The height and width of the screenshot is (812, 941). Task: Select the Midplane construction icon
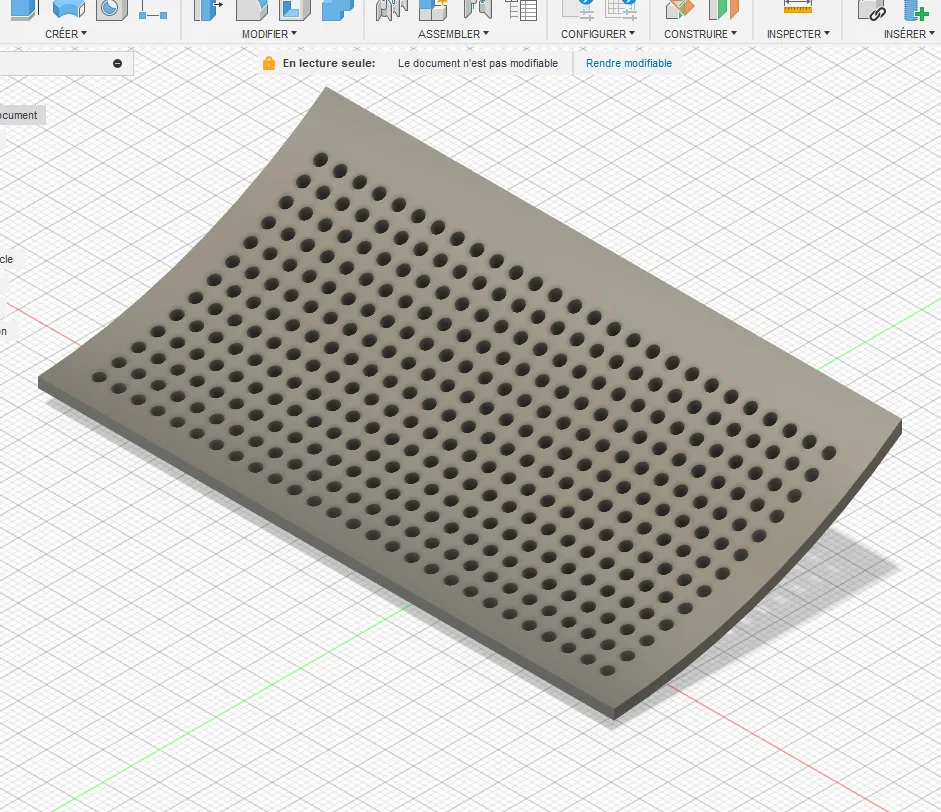pyautogui.click(x=723, y=9)
